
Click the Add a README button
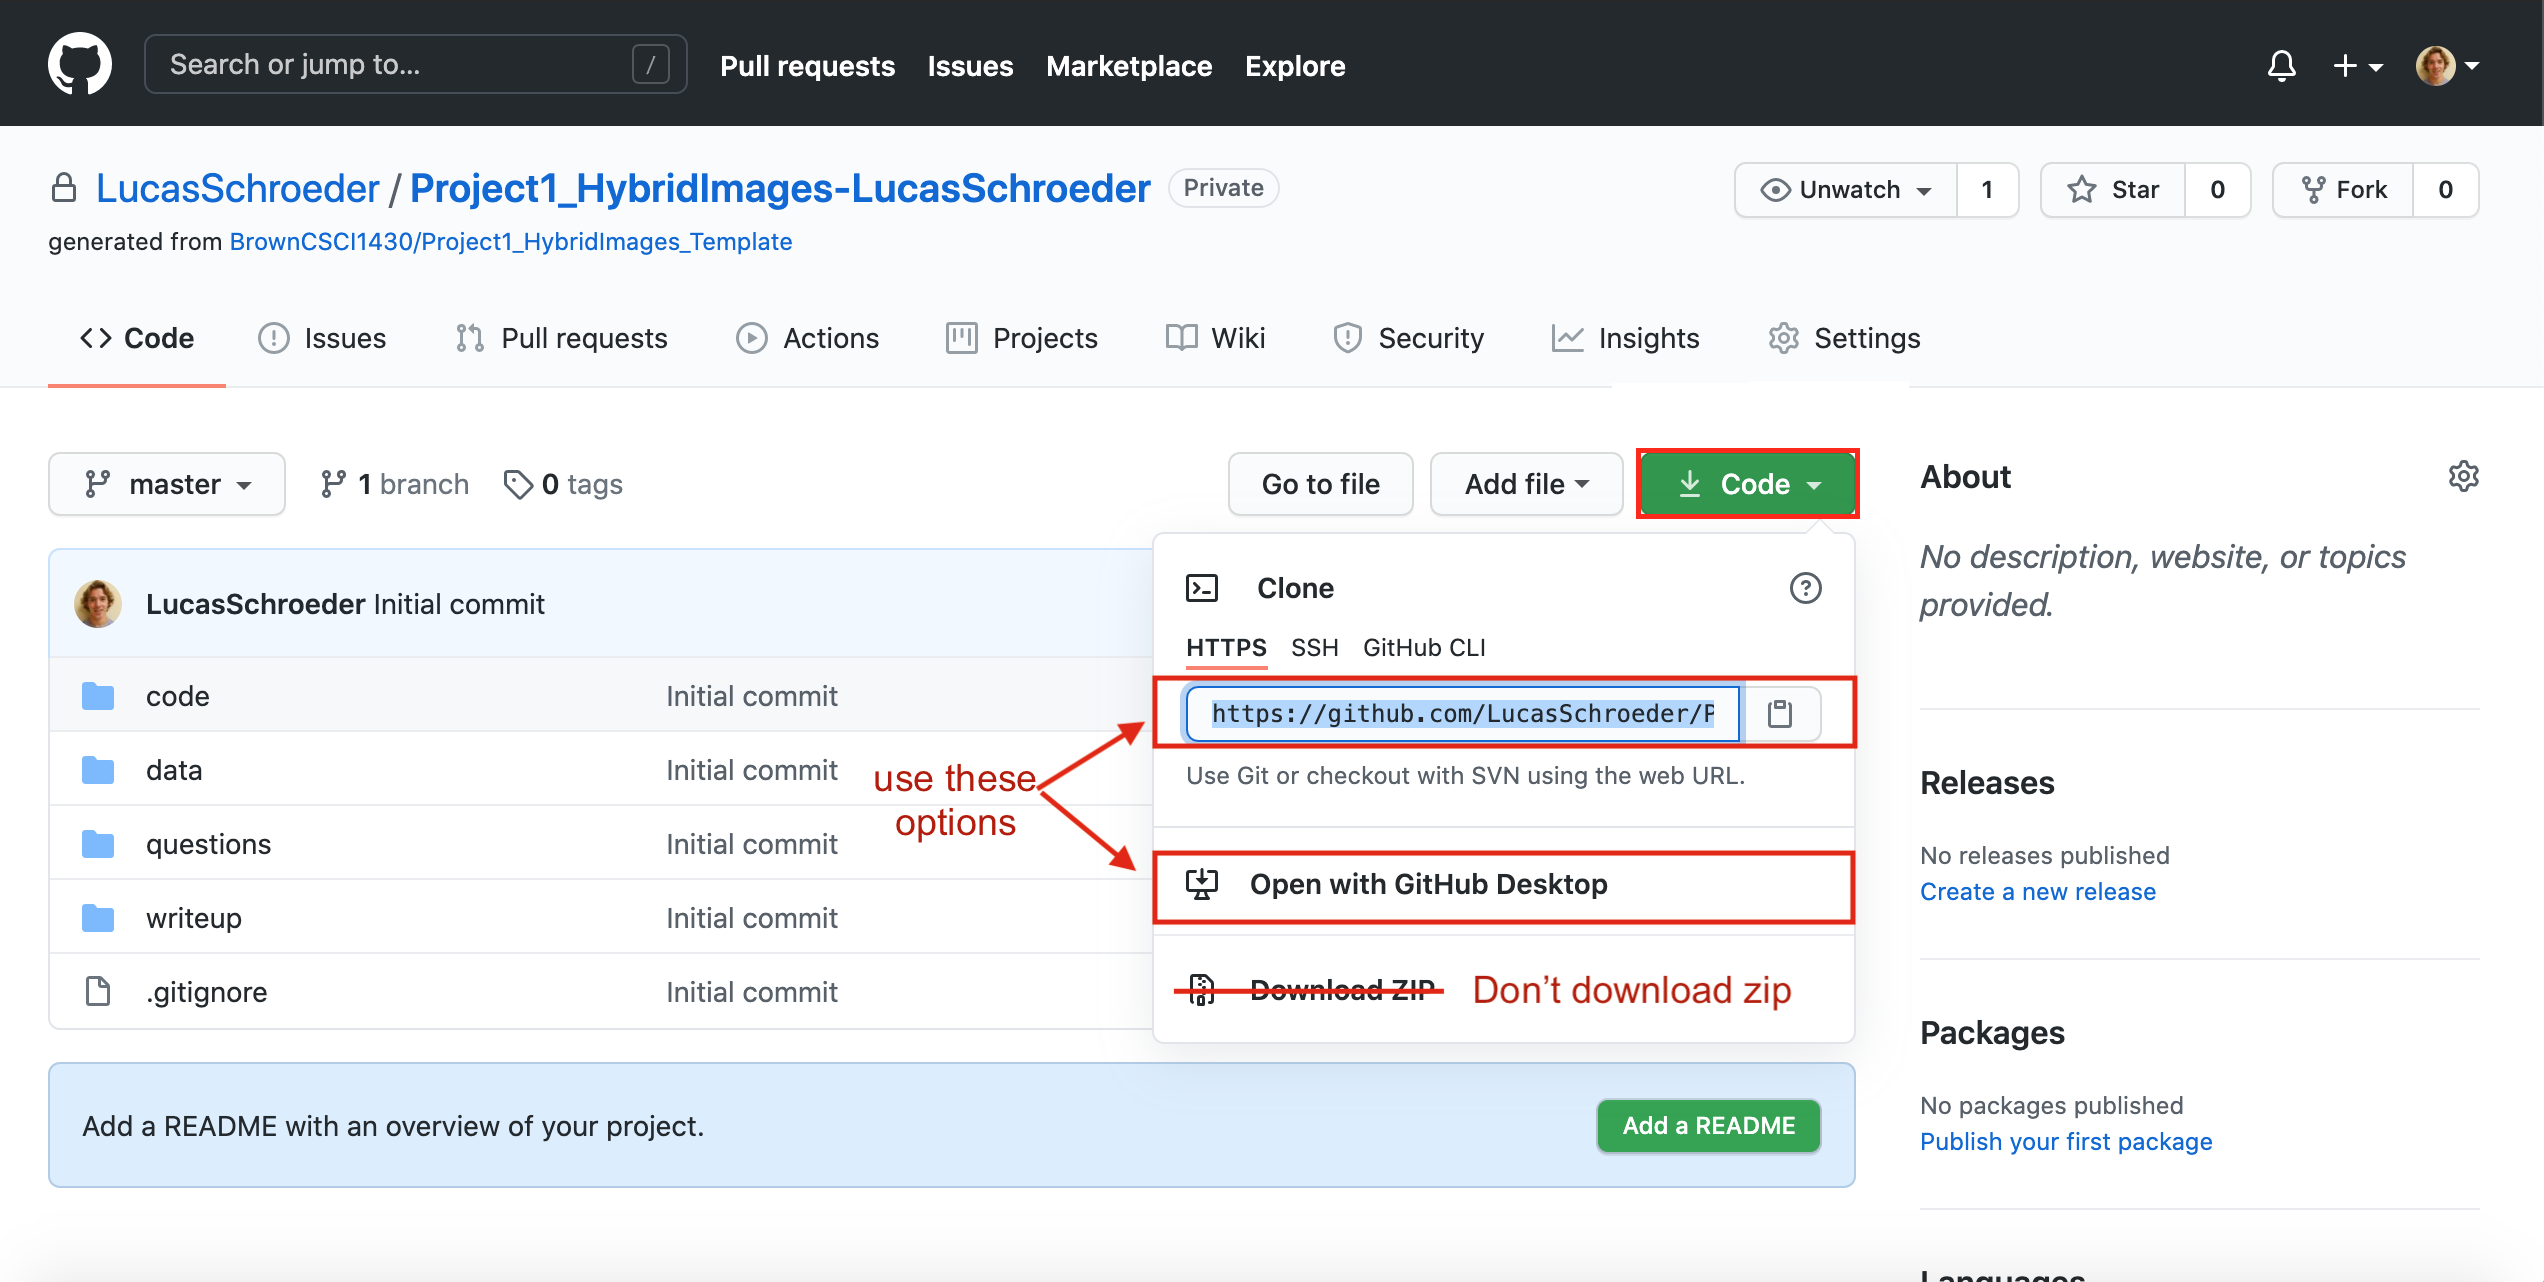1707,1125
